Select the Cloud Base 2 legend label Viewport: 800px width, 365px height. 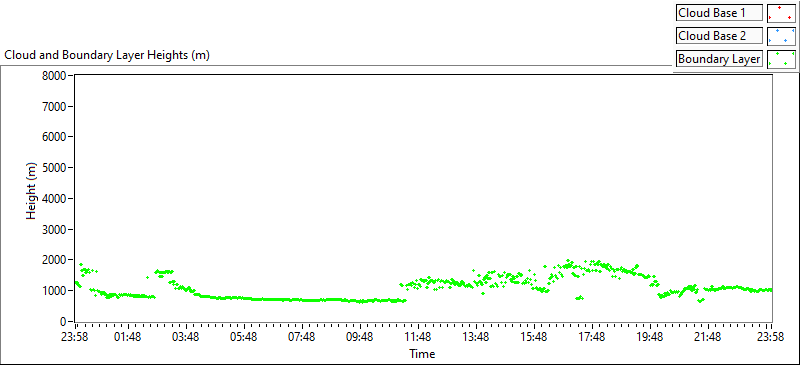pyautogui.click(x=719, y=36)
